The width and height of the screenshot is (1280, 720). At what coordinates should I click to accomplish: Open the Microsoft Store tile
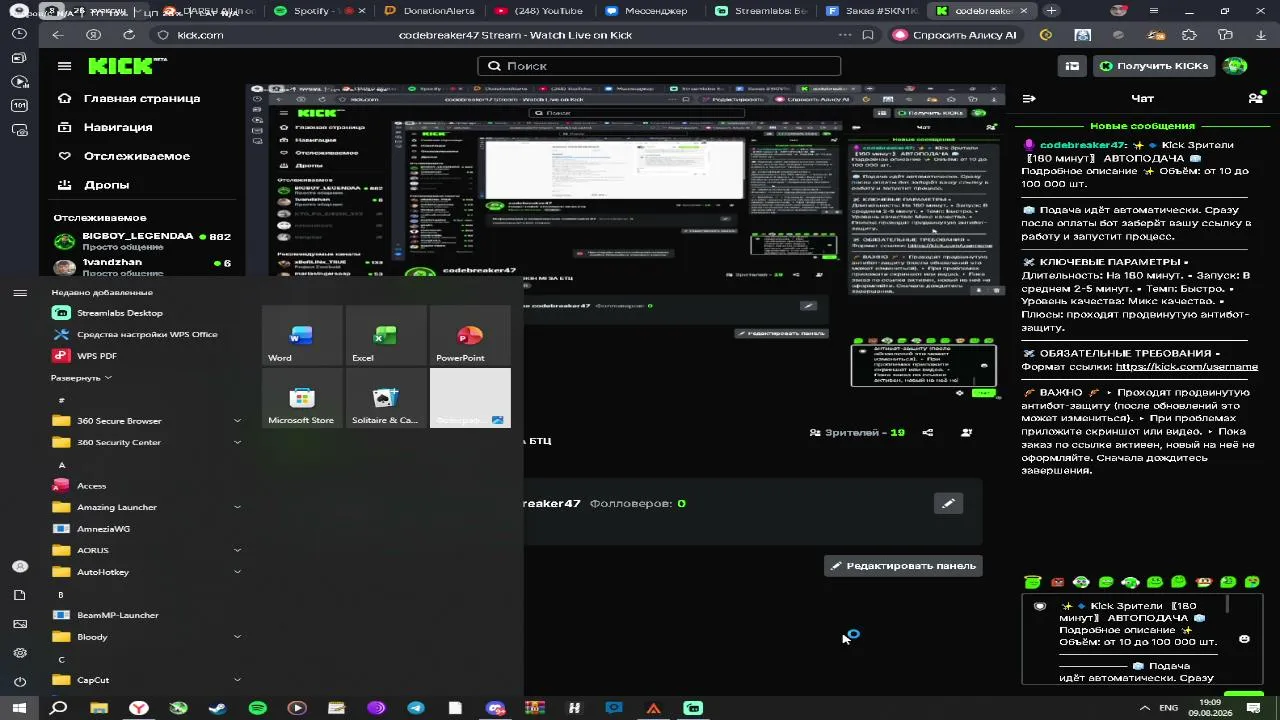[301, 398]
